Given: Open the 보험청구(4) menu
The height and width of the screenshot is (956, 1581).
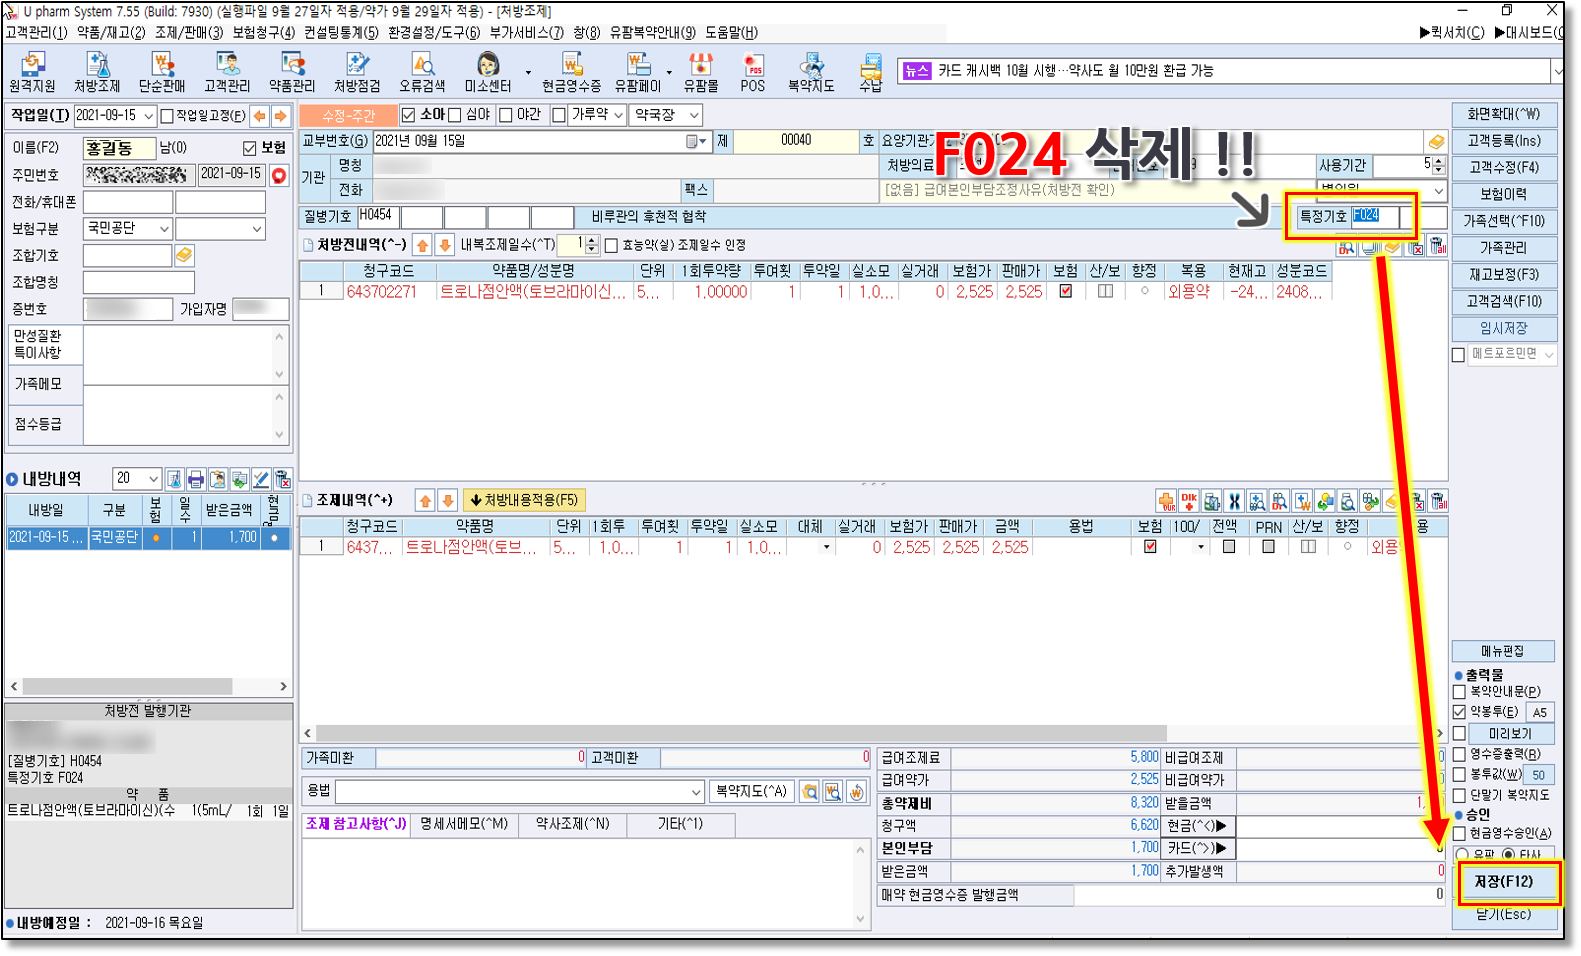Looking at the screenshot, I should click(263, 32).
